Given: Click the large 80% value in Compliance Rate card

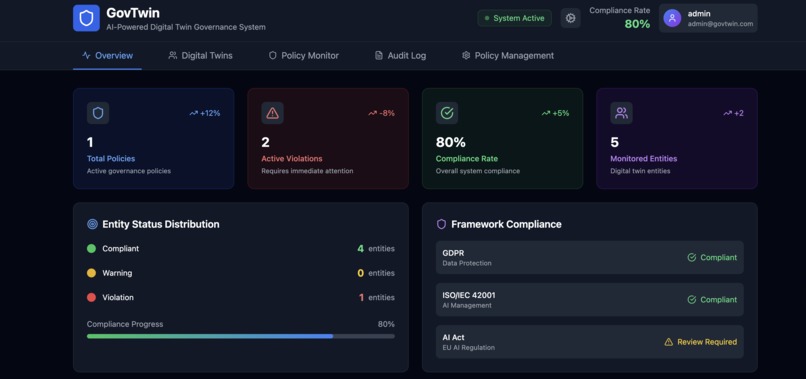Looking at the screenshot, I should click(451, 142).
